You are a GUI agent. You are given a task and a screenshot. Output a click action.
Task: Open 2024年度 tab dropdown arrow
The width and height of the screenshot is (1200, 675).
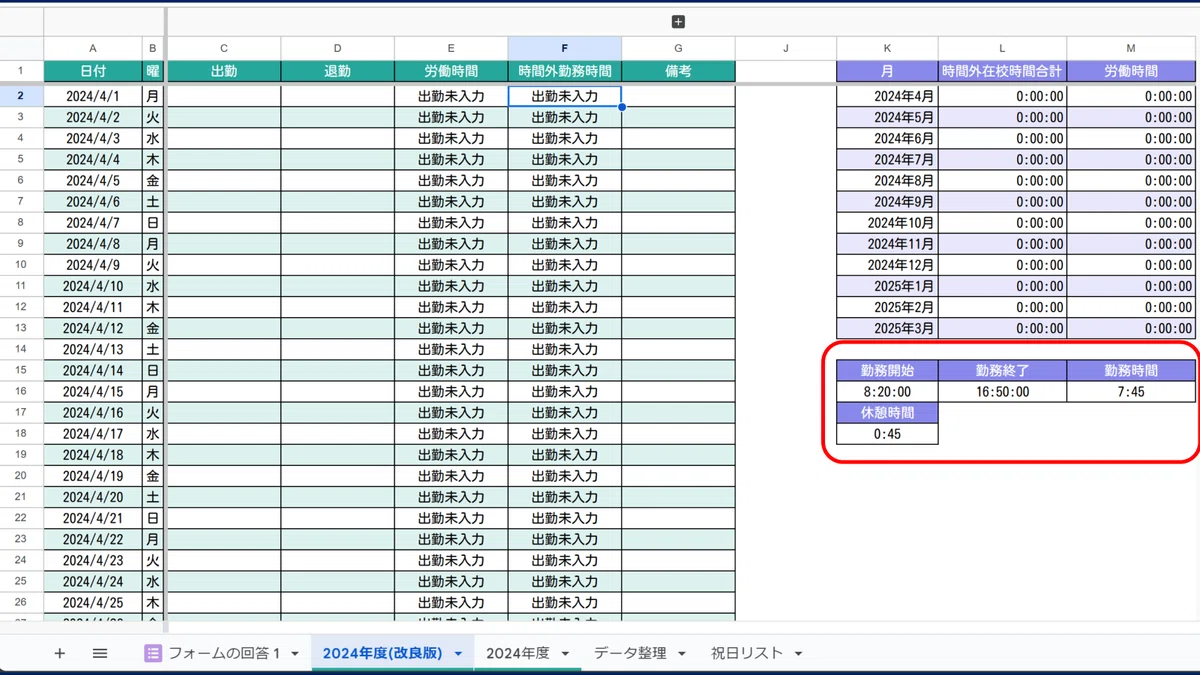pyautogui.click(x=565, y=654)
